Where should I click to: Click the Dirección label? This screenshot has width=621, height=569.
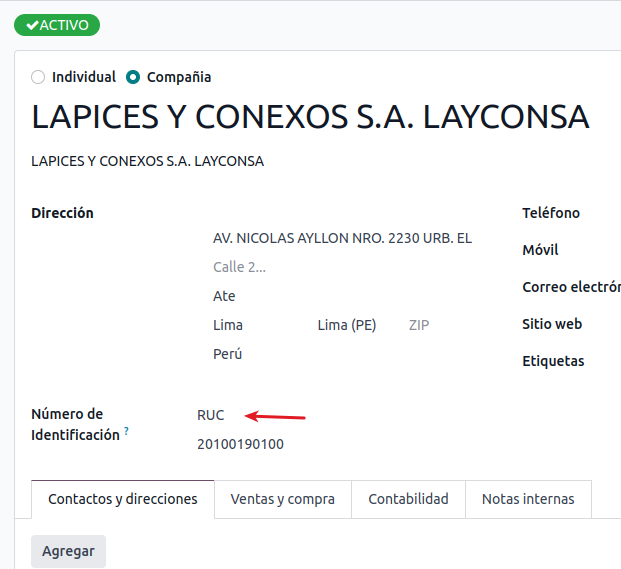point(63,213)
